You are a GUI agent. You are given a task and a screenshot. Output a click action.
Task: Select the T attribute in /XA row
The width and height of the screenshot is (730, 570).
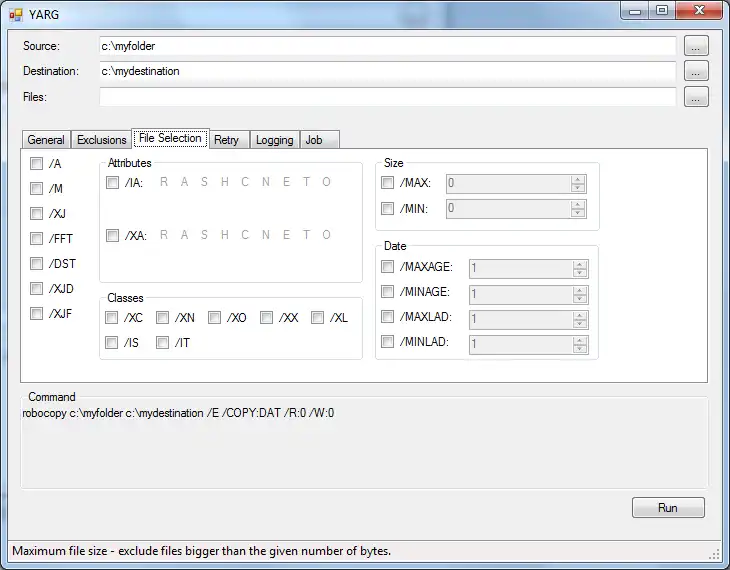point(306,235)
